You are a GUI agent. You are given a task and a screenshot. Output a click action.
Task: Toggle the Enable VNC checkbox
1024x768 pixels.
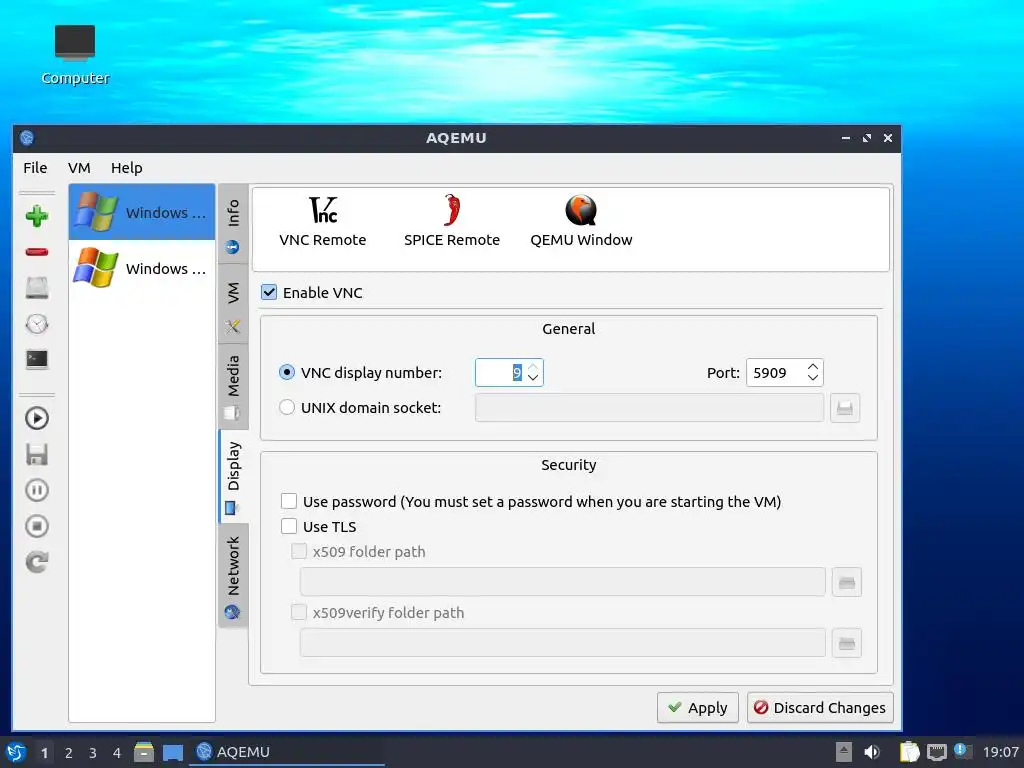coord(269,292)
